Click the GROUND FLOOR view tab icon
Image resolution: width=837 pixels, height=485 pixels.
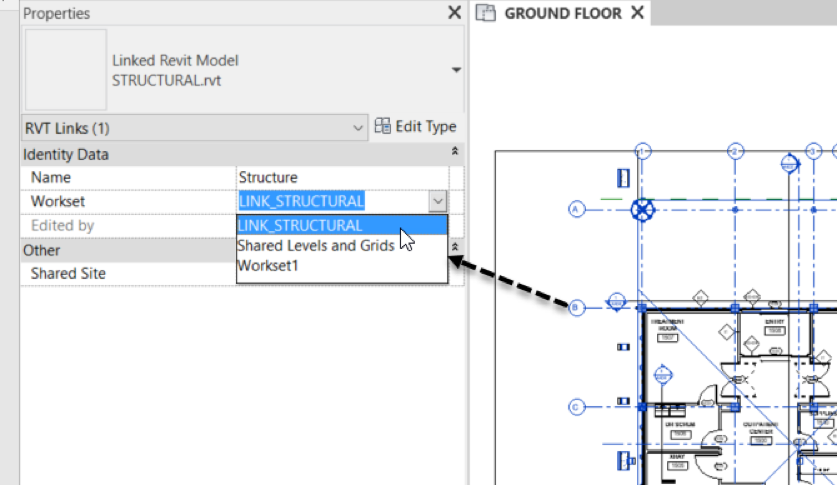486,13
